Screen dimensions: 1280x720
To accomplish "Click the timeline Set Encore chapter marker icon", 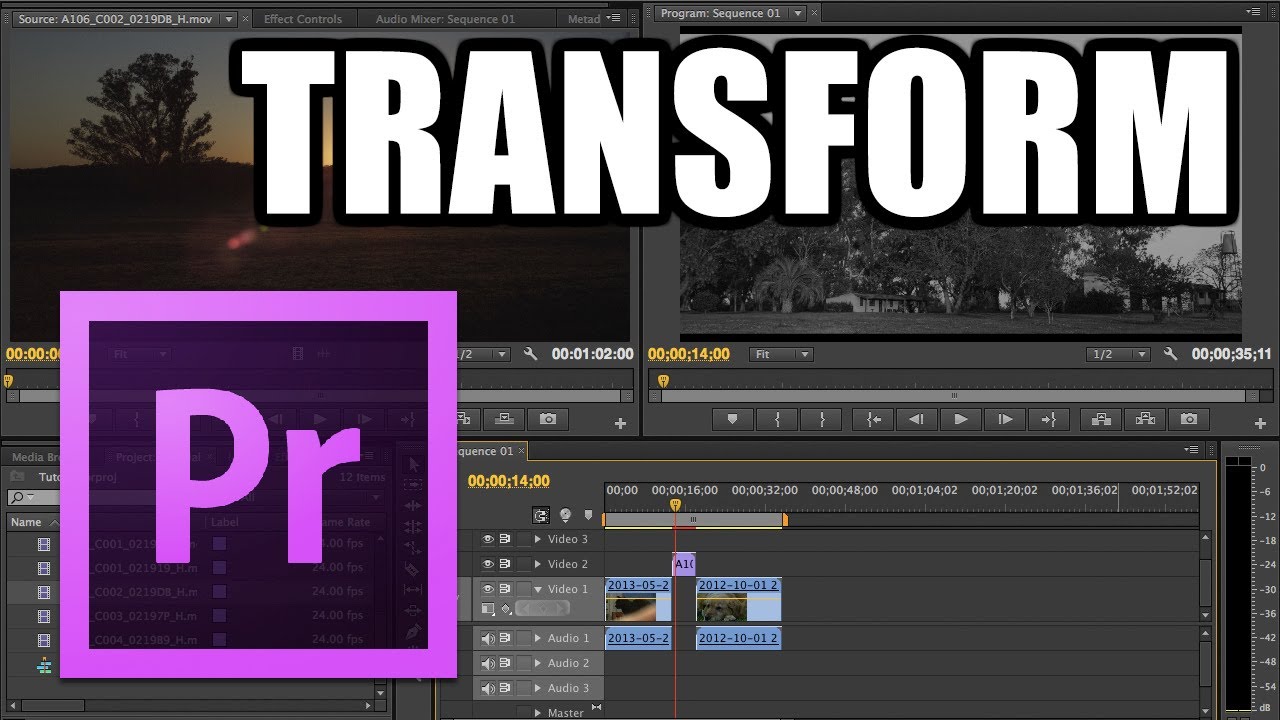I will [x=565, y=515].
